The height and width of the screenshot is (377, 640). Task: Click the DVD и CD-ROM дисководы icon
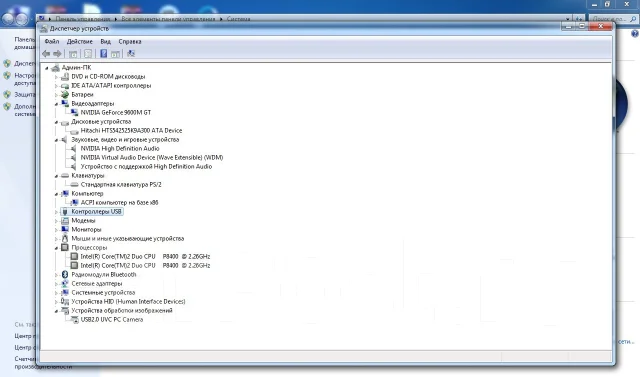click(x=65, y=77)
